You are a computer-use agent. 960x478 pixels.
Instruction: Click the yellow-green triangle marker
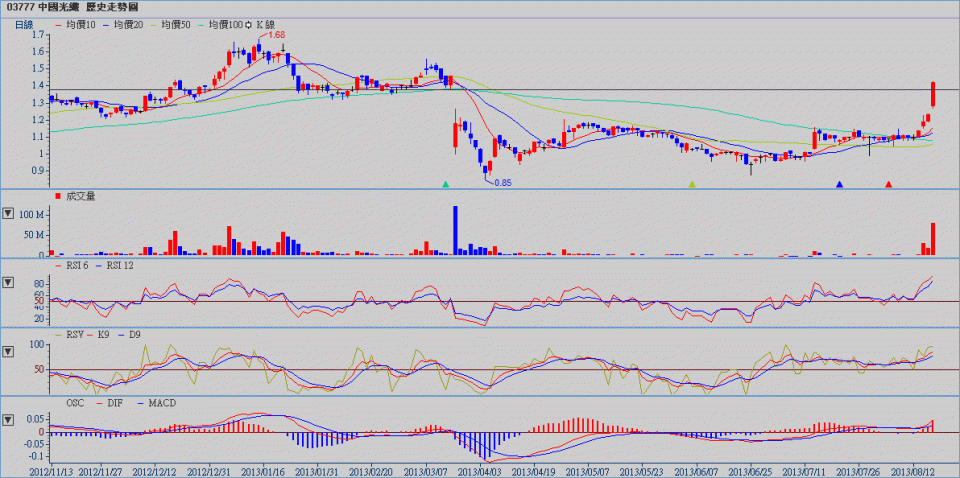[x=691, y=184]
